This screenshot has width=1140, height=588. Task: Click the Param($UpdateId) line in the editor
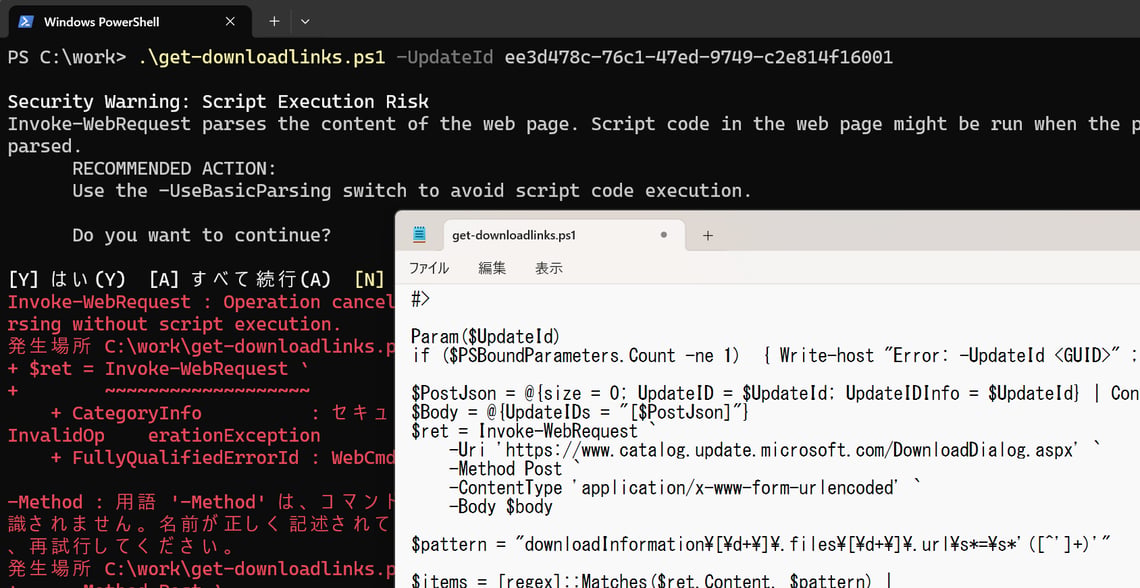tap(486, 337)
